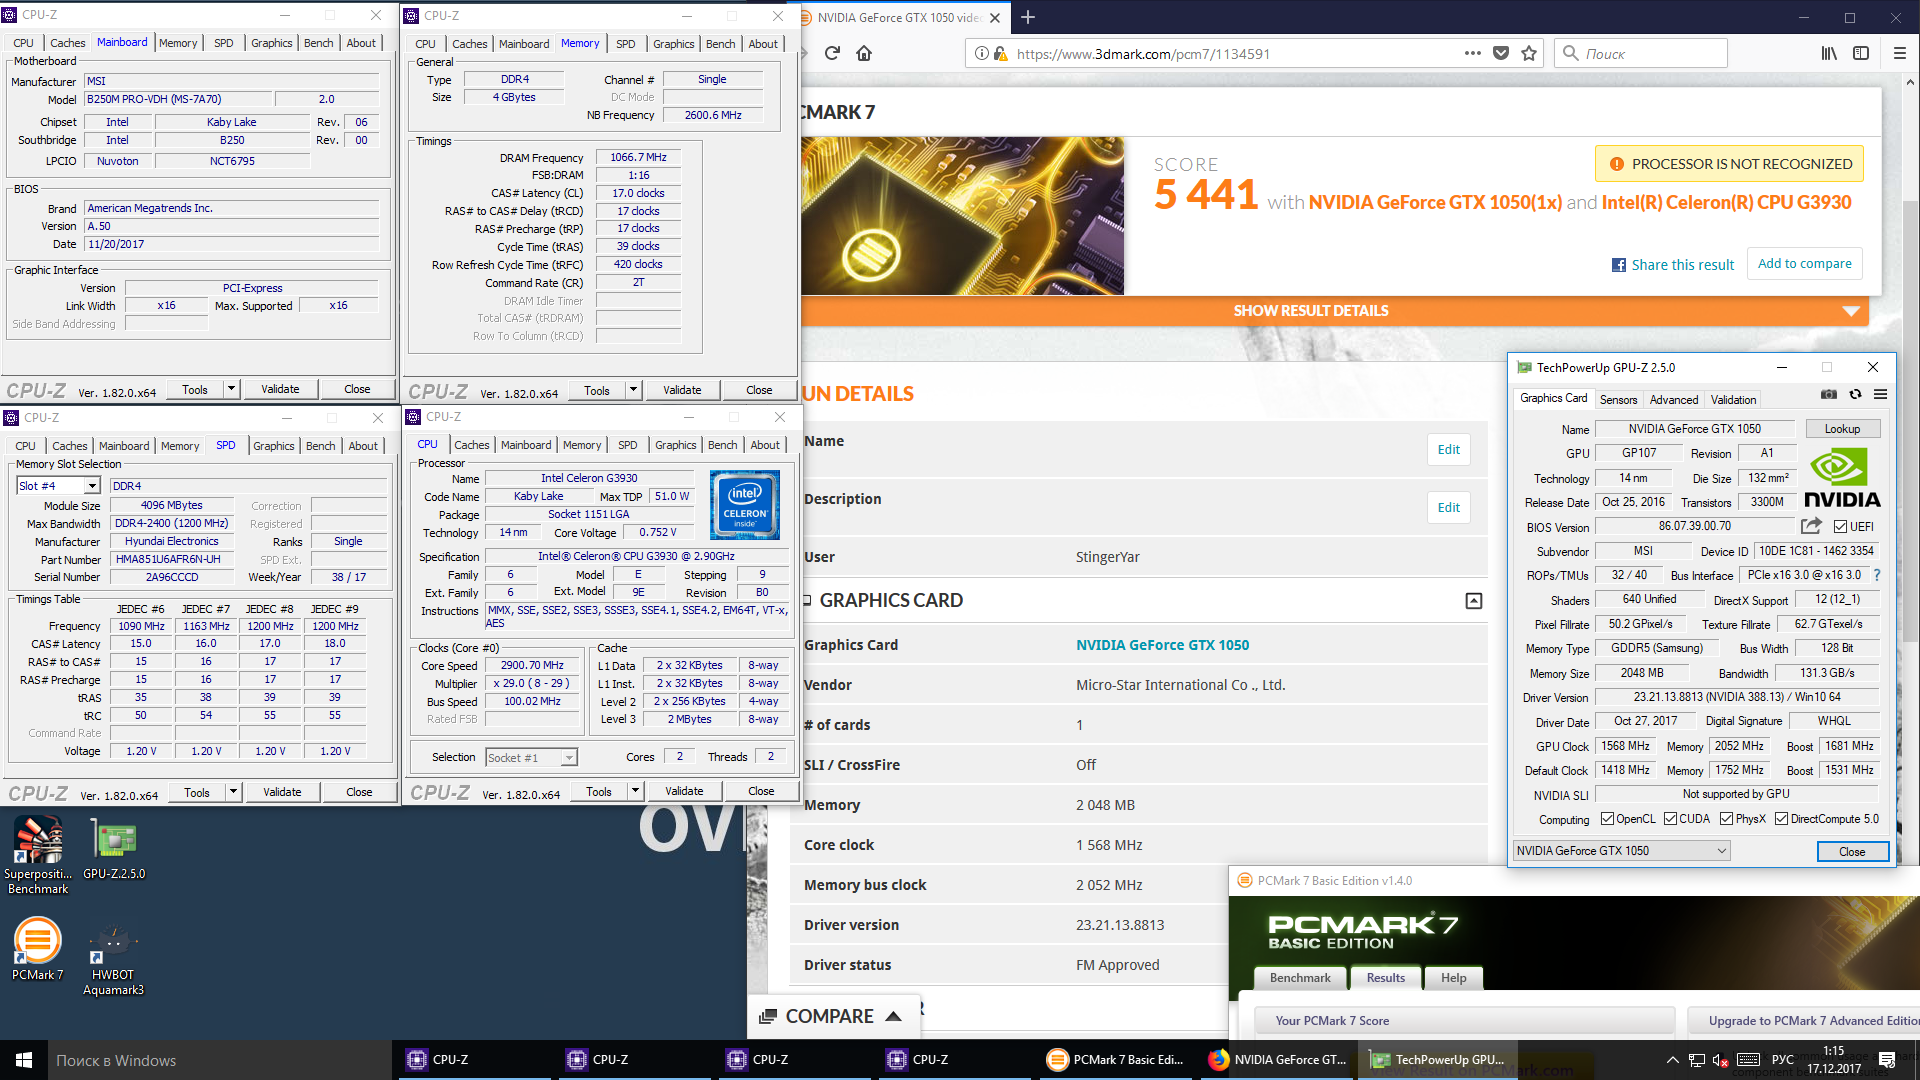This screenshot has width=1920, height=1080.
Task: Select the "B250M PRO-VDH (MS-7A70)" model value
Action: (178, 99)
